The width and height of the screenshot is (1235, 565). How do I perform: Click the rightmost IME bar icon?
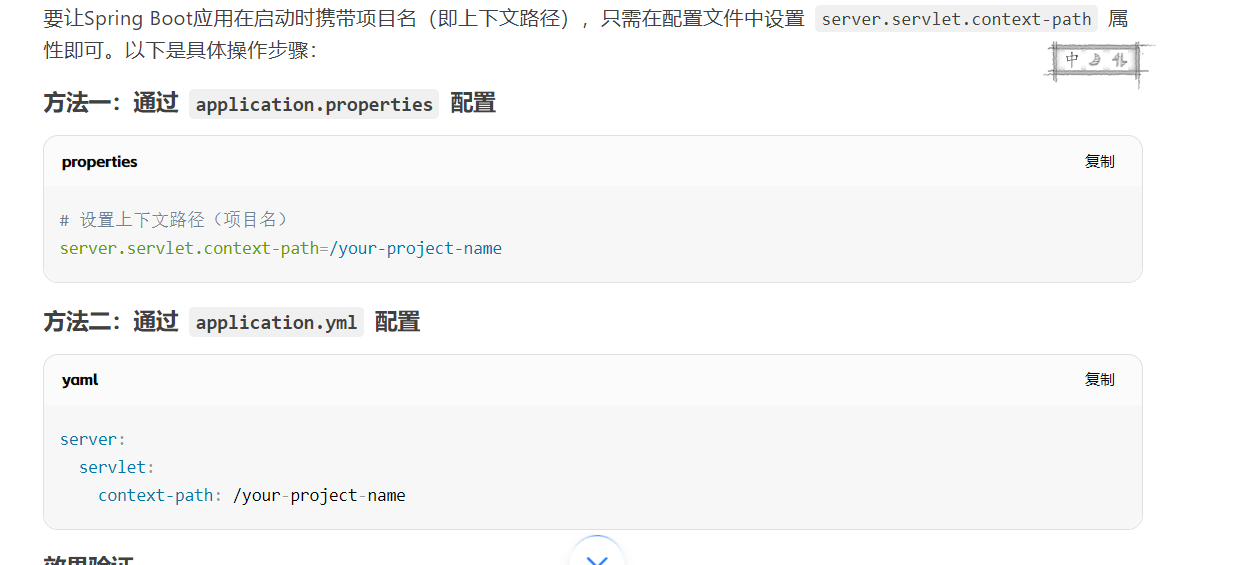click(x=1119, y=60)
